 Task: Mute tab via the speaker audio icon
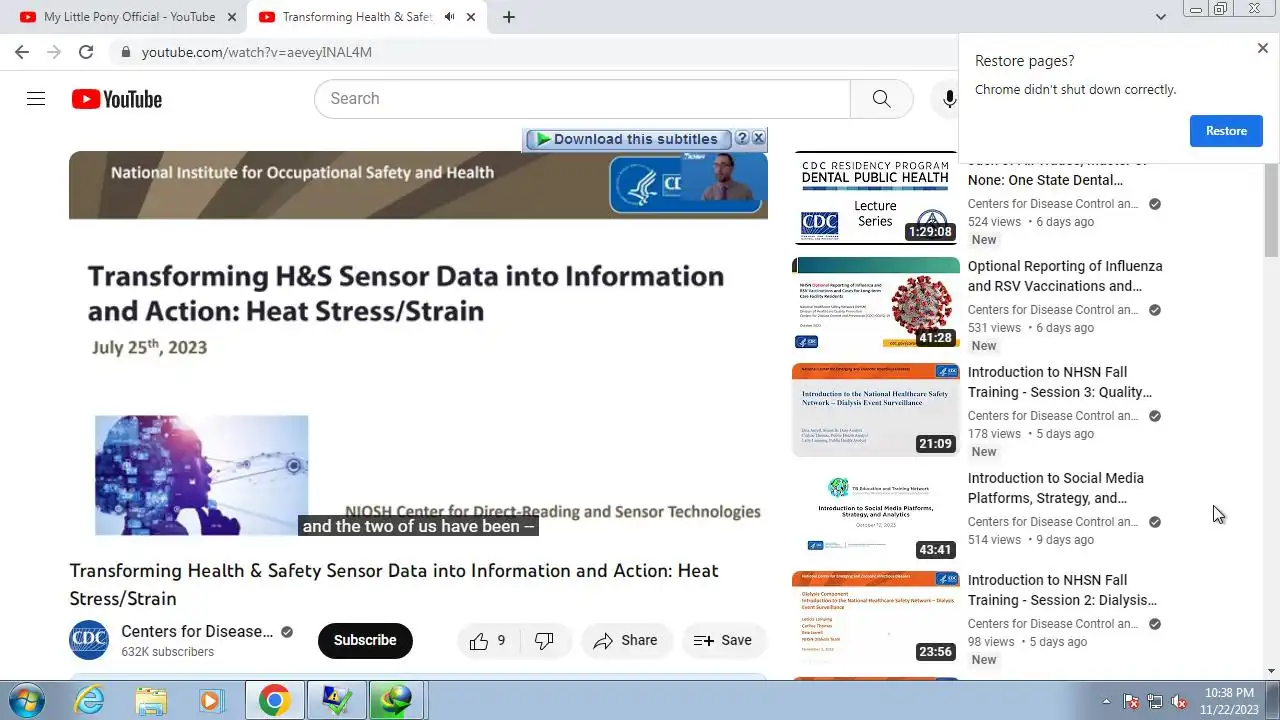(x=449, y=17)
